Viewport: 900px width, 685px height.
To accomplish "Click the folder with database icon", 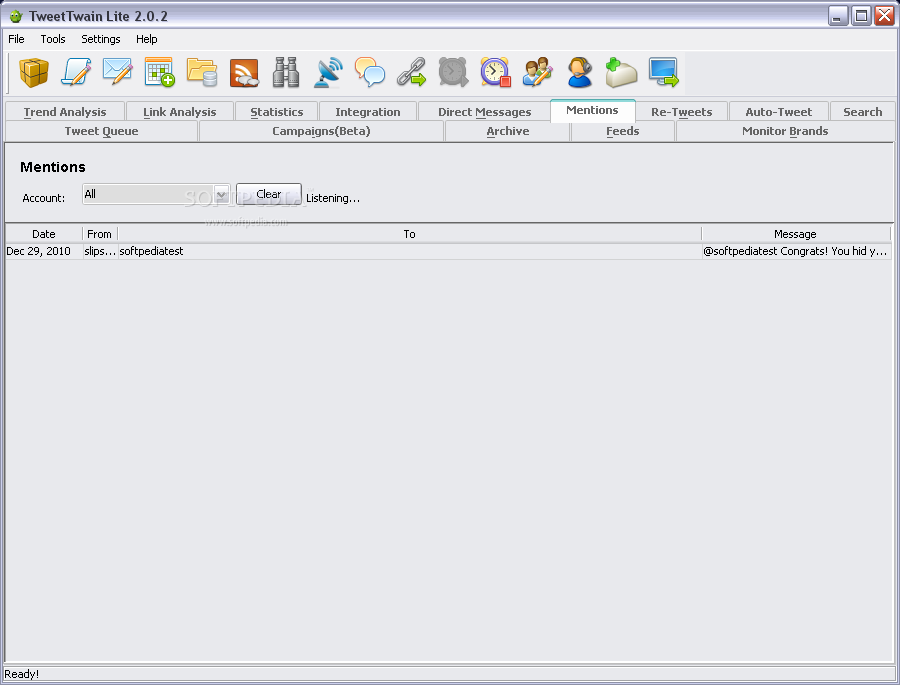I will 202,72.
